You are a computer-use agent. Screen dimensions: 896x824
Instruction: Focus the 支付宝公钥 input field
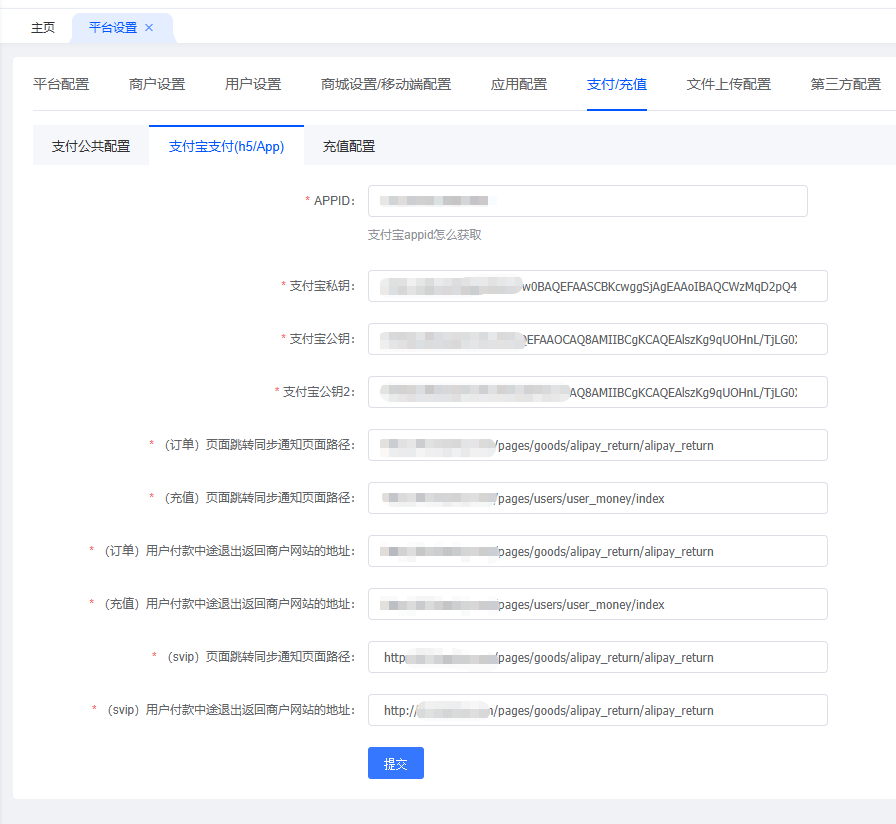(x=597, y=339)
